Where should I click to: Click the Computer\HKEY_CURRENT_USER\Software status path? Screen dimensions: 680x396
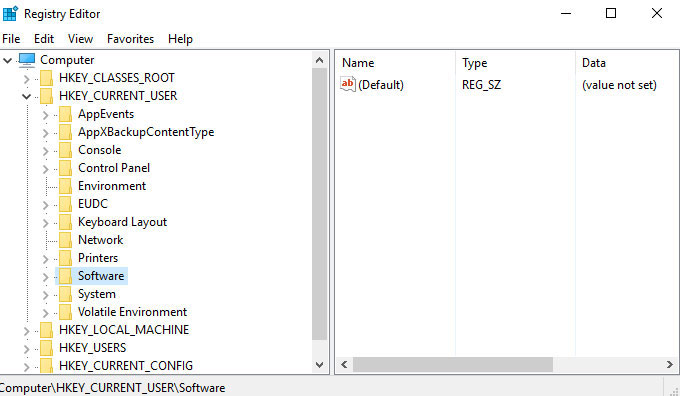click(113, 388)
